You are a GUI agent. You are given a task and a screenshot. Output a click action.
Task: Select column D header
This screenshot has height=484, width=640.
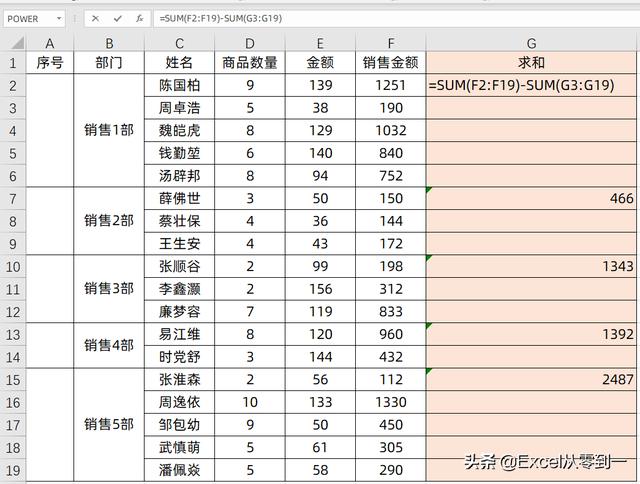tap(250, 42)
